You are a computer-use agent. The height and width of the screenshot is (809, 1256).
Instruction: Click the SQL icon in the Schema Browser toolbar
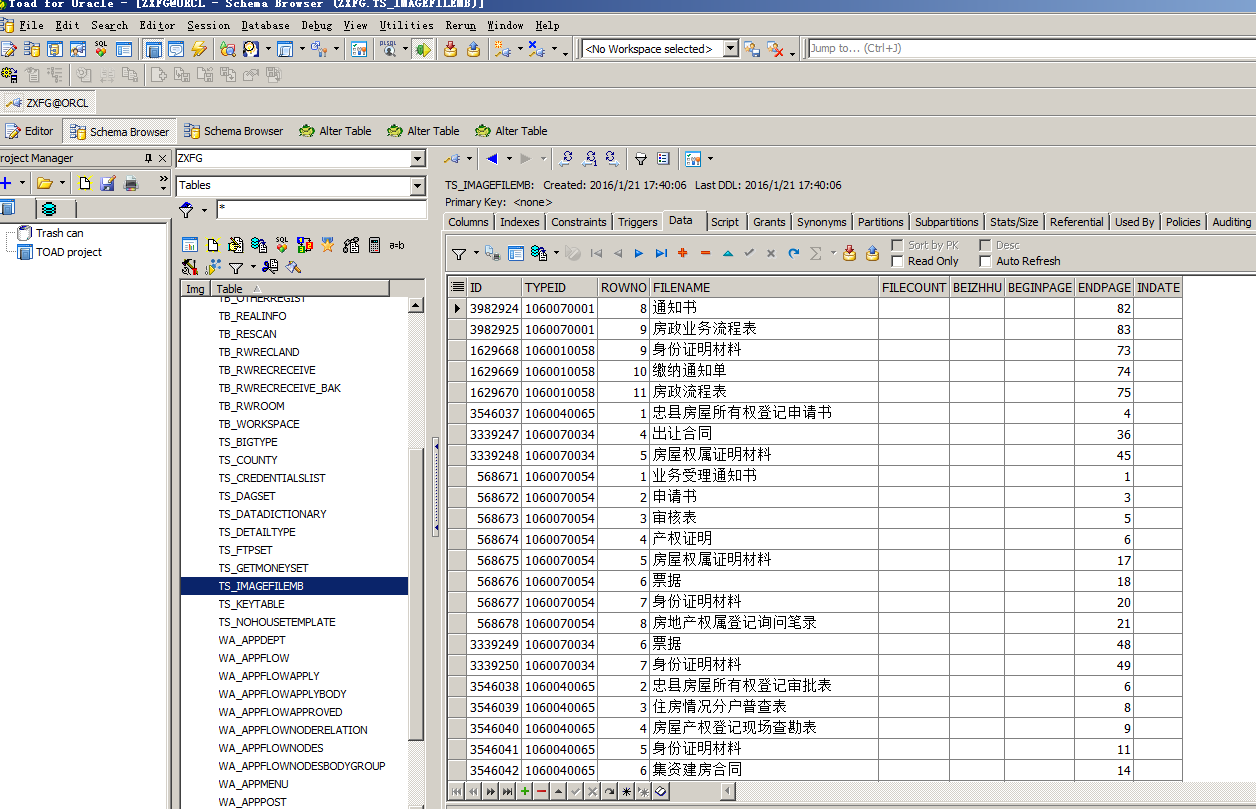pos(281,246)
